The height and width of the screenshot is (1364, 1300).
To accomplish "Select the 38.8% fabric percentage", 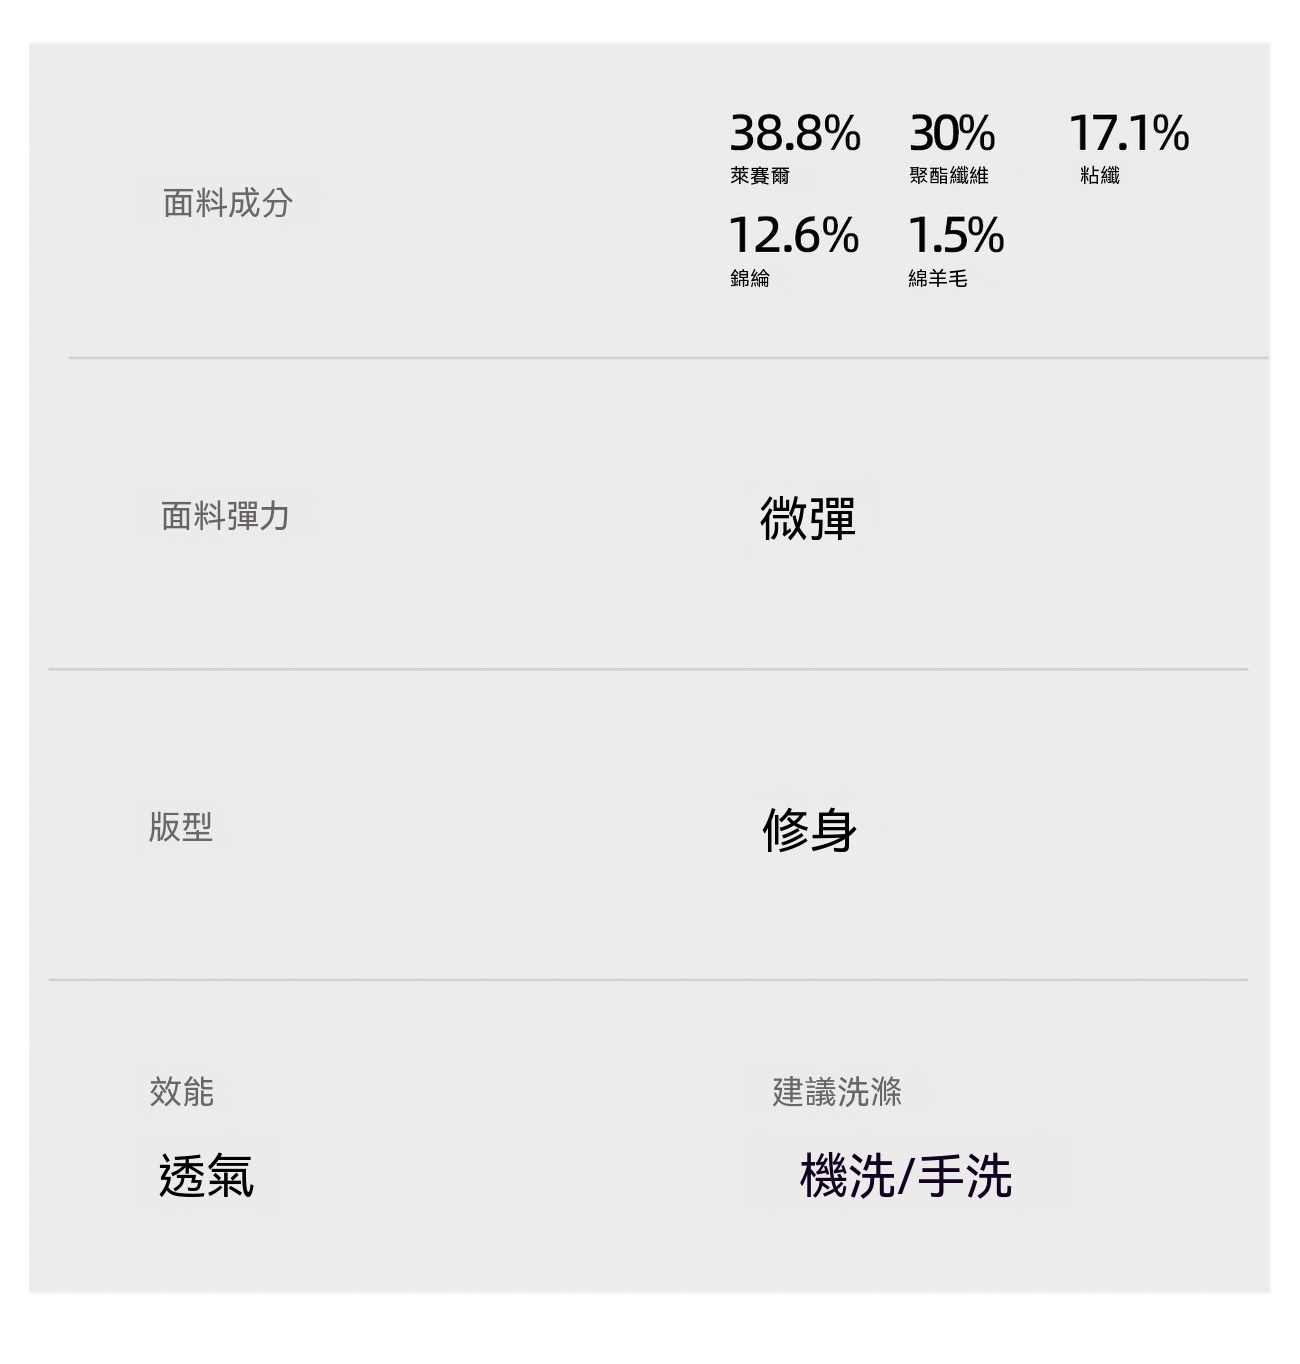I will coord(795,133).
